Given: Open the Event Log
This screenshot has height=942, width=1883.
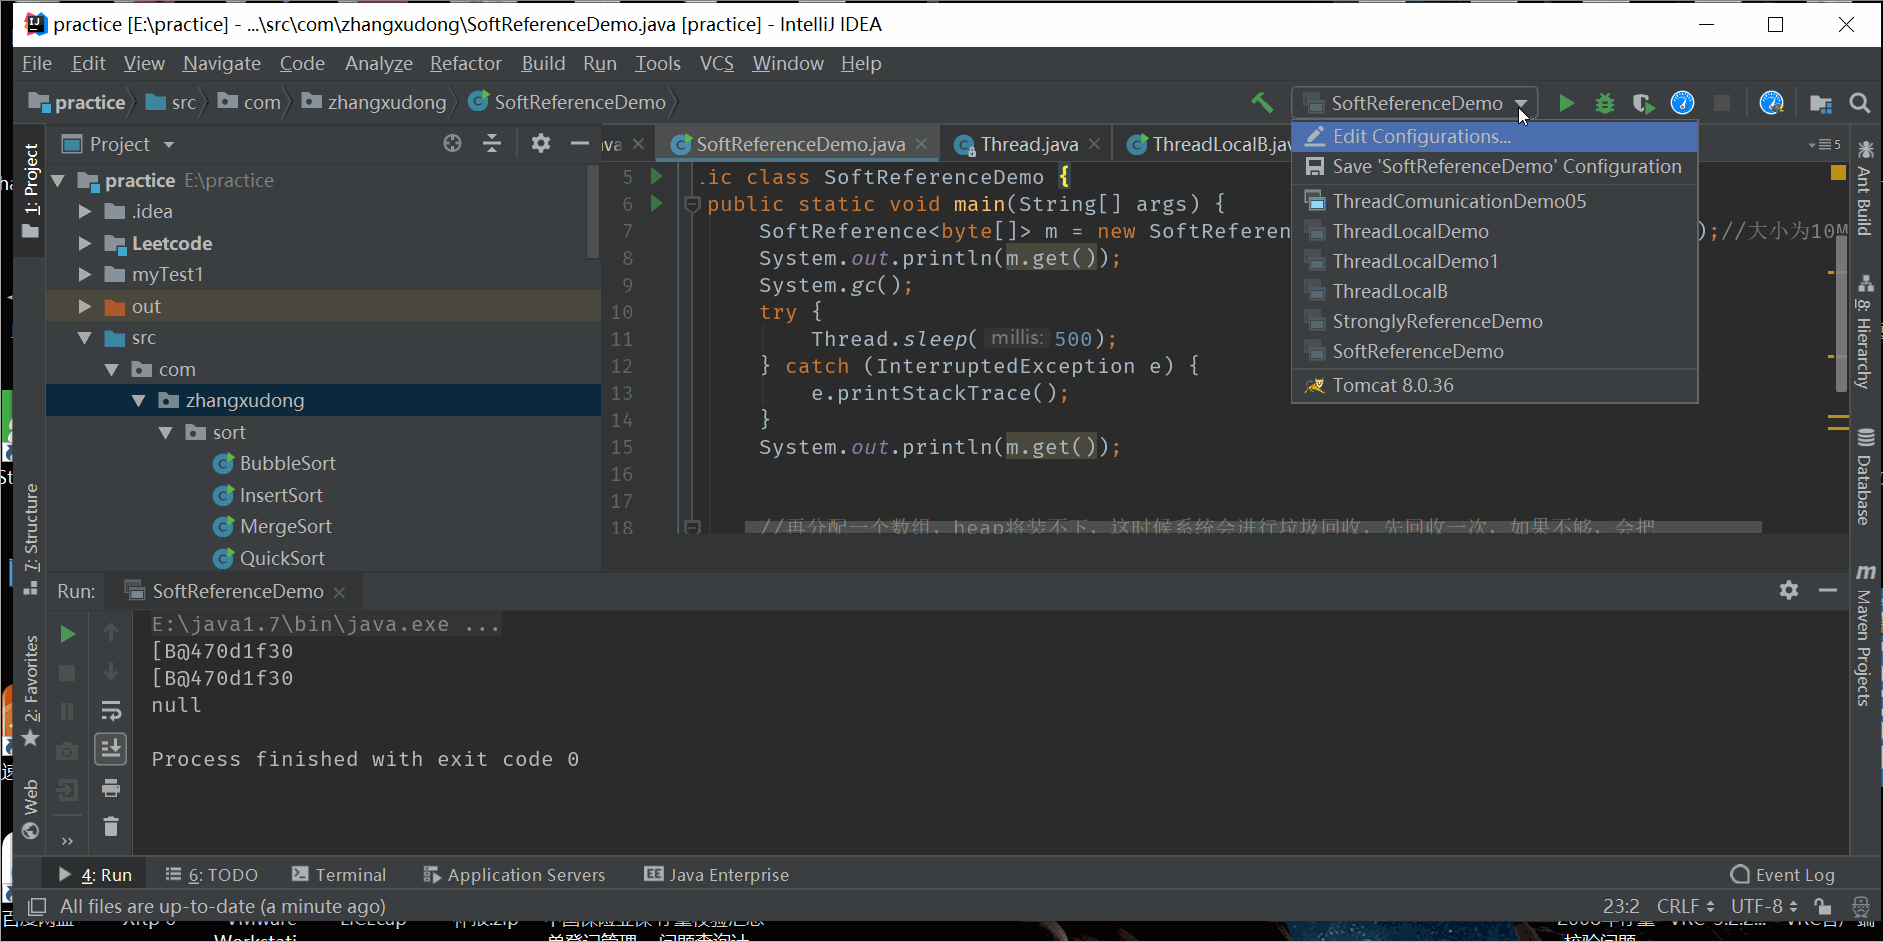Looking at the screenshot, I should click(1783, 874).
